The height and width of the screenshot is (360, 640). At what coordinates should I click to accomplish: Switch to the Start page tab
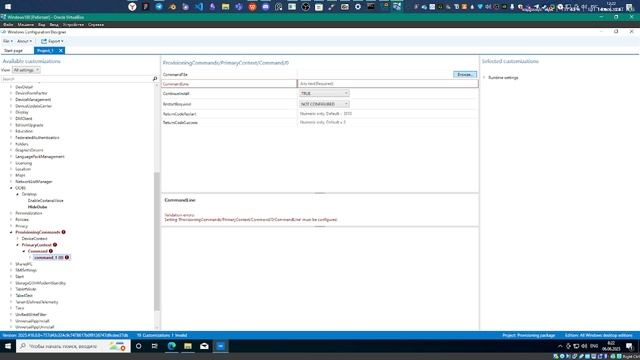pyautogui.click(x=13, y=51)
